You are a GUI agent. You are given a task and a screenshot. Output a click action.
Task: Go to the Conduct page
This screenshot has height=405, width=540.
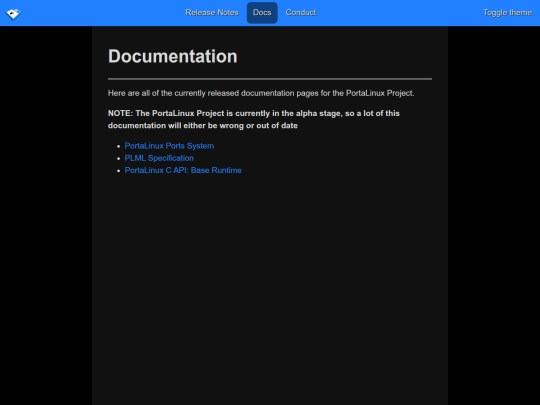301,12
